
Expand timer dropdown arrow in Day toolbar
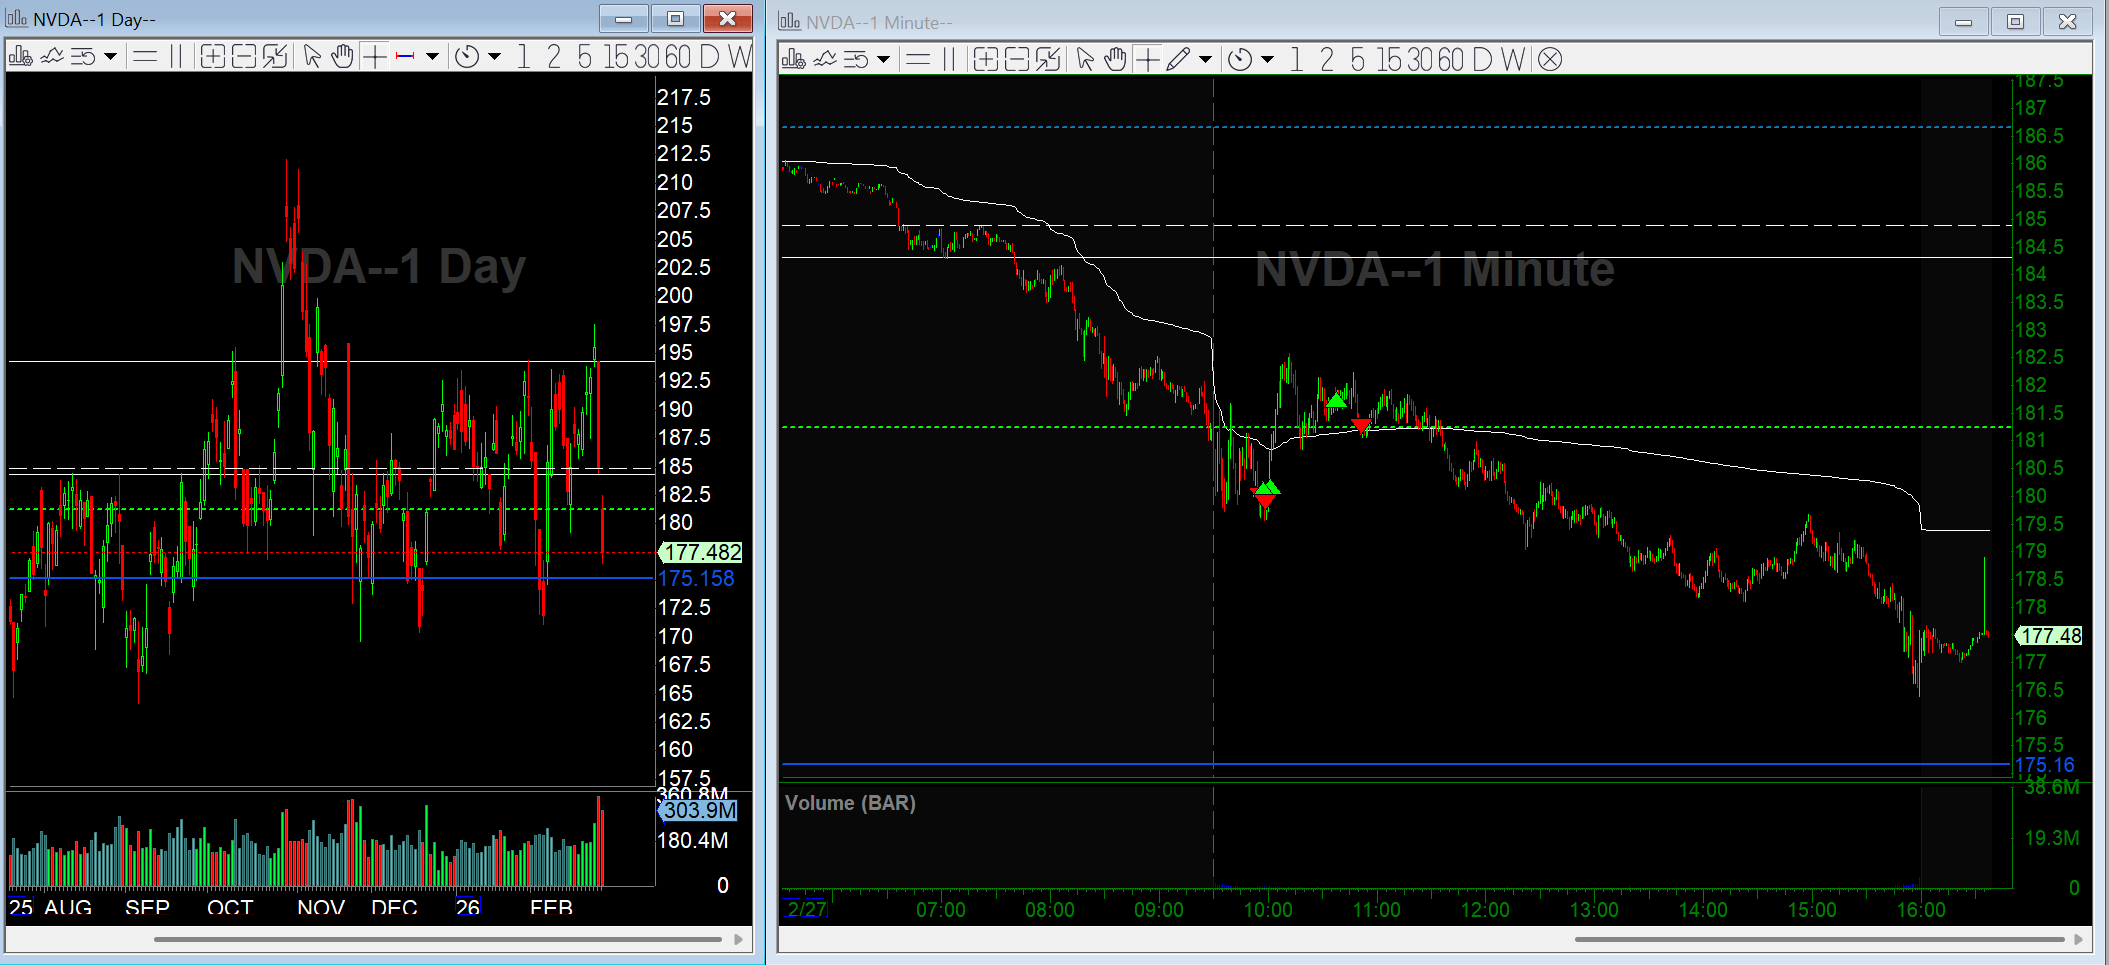pos(494,57)
